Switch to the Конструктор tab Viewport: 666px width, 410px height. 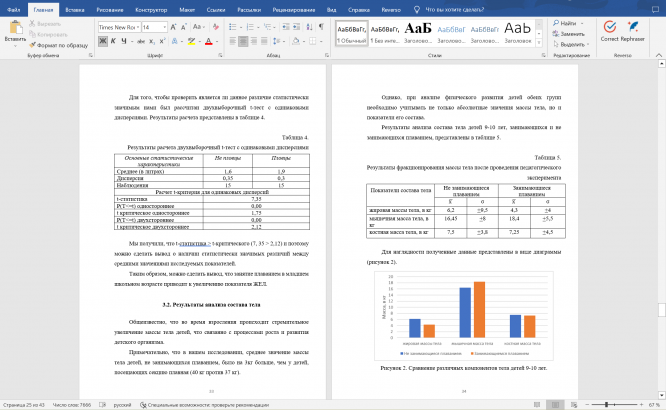[x=151, y=9]
